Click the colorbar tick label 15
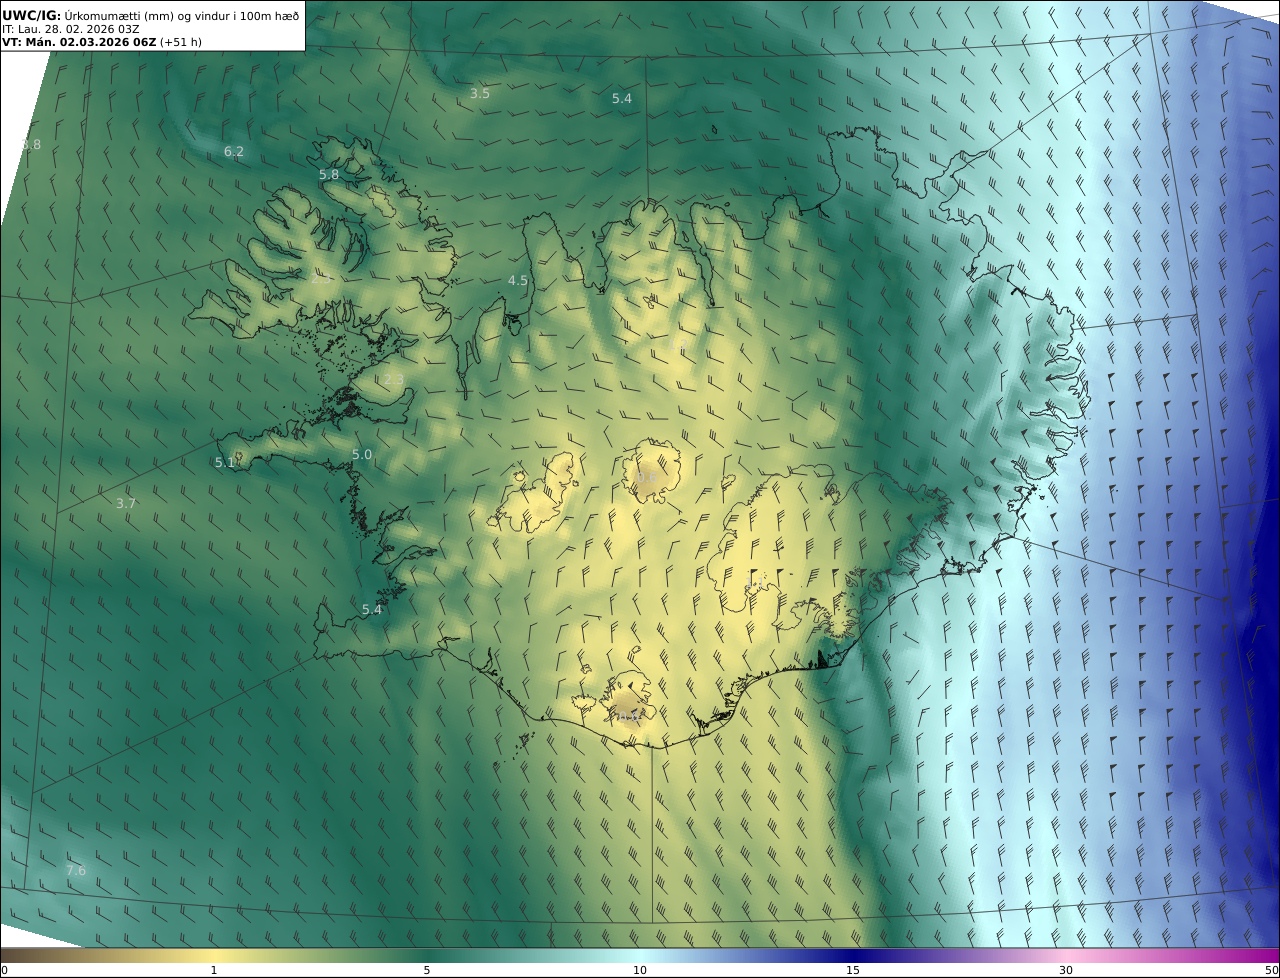The image size is (1280, 978). 853,970
